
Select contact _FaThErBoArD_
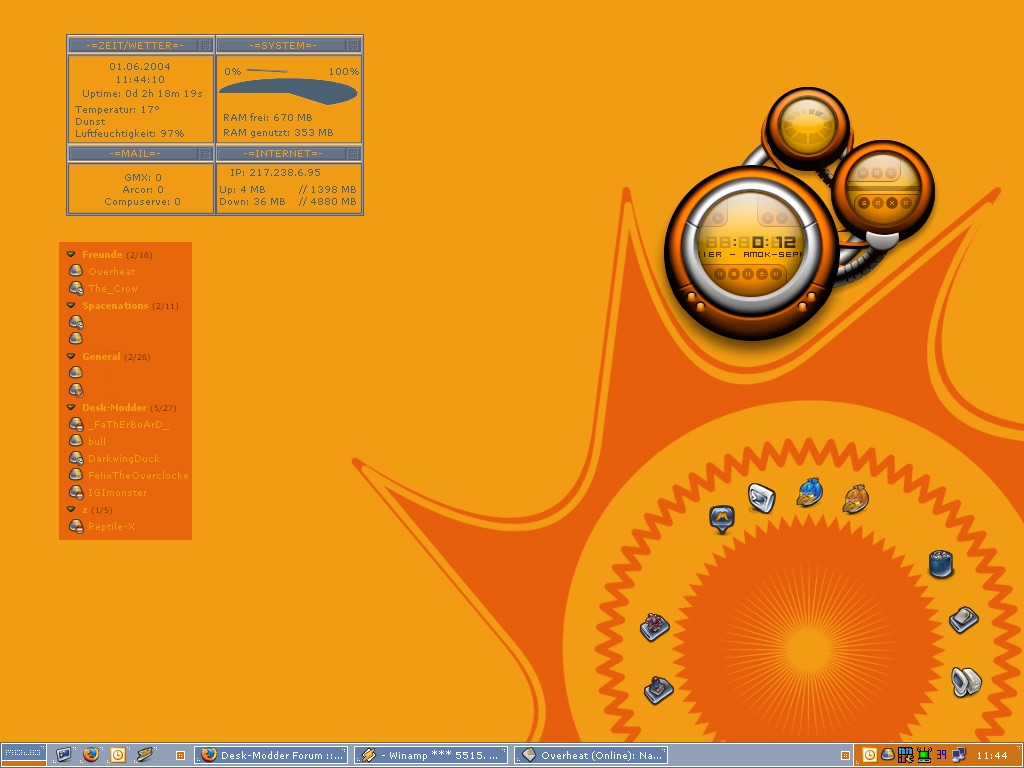pyautogui.click(x=129, y=424)
